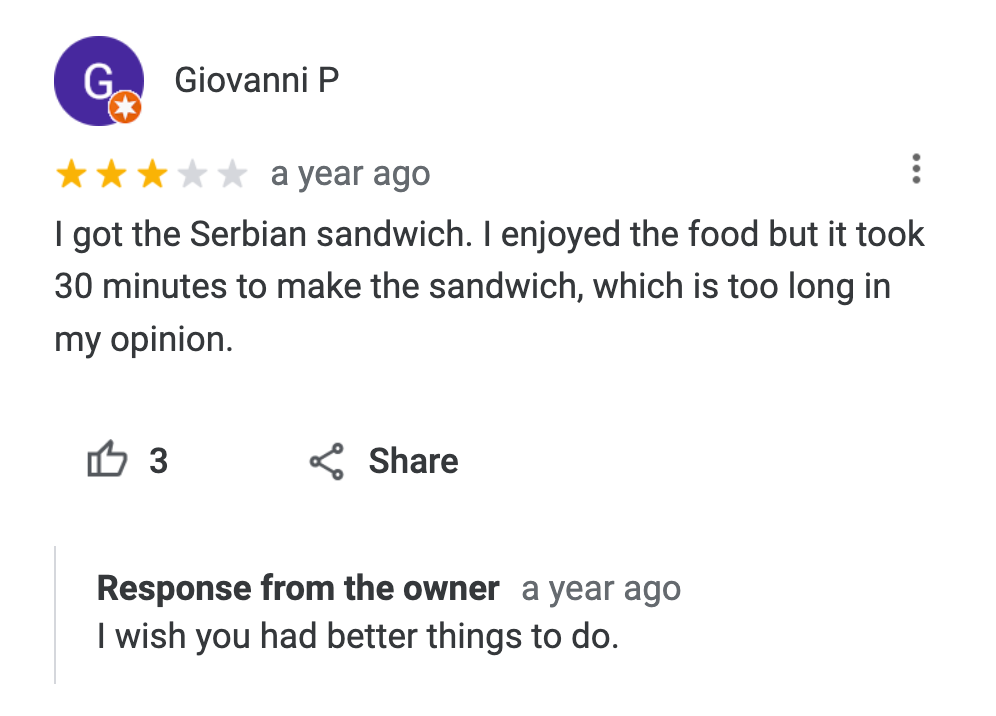Click the share network icon
Viewport: 996px width, 716px height.
(x=326, y=461)
